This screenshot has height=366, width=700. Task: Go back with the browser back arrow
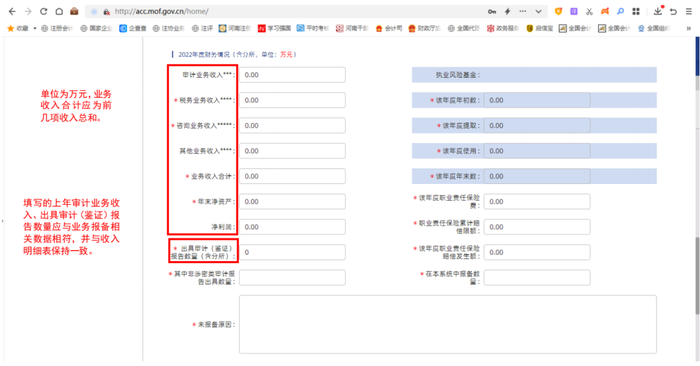[12, 12]
